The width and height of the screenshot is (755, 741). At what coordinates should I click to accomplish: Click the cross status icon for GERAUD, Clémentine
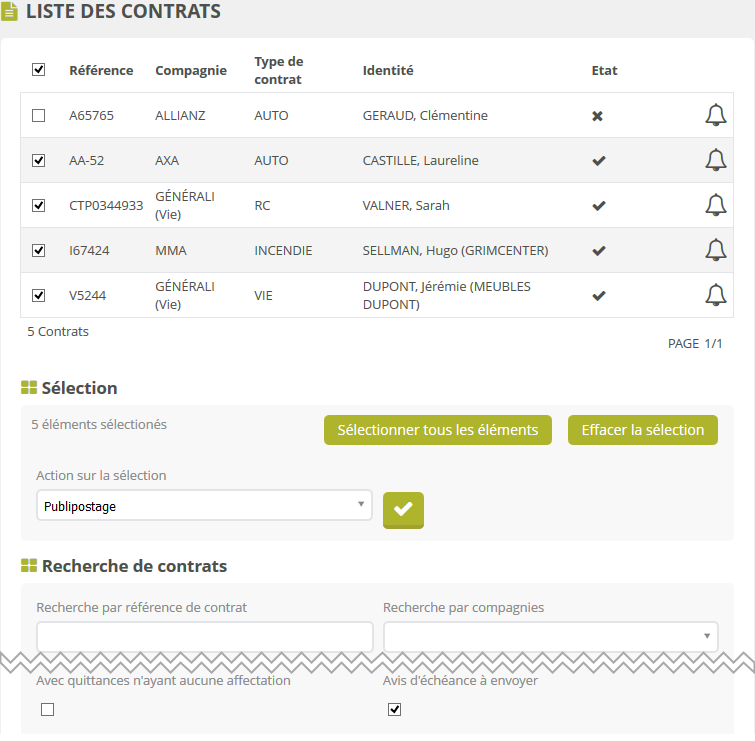pyautogui.click(x=598, y=116)
